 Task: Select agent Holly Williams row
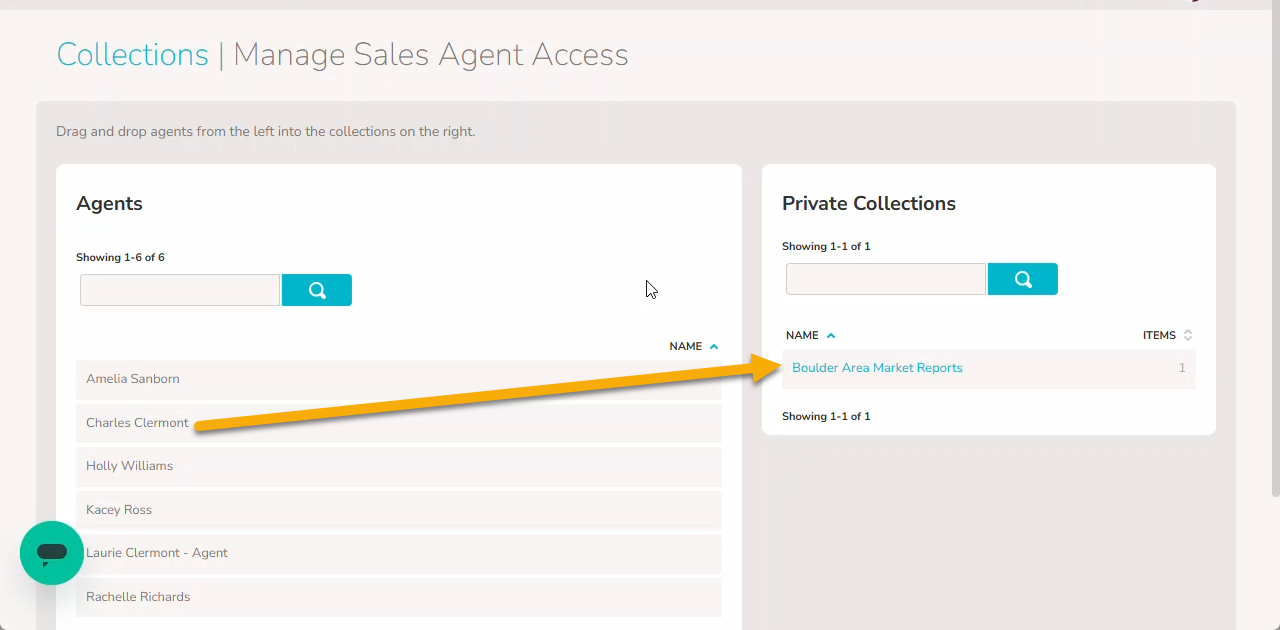point(398,466)
